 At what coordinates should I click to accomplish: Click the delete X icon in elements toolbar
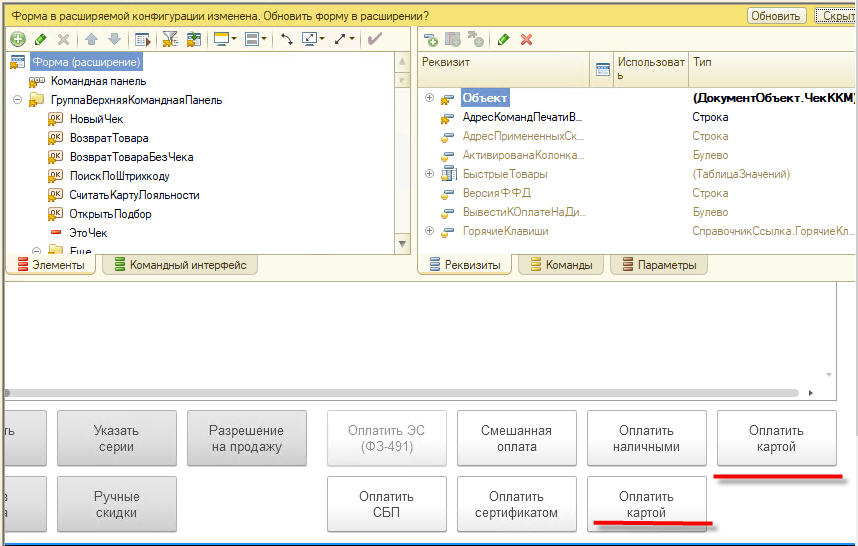click(x=63, y=39)
